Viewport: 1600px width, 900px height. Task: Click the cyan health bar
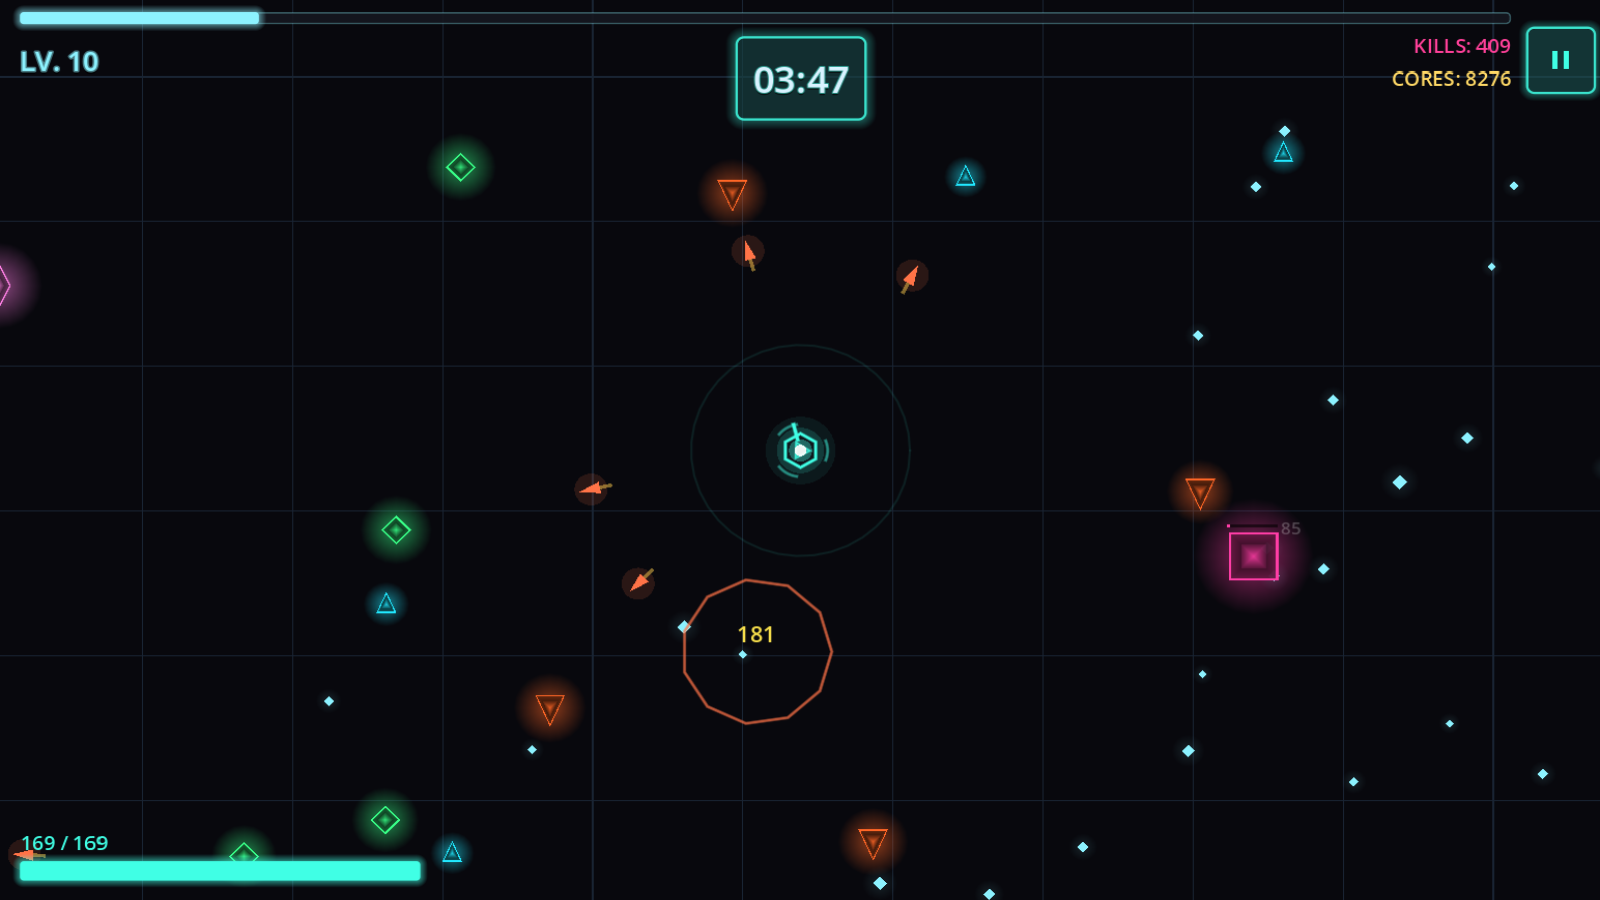[x=220, y=871]
